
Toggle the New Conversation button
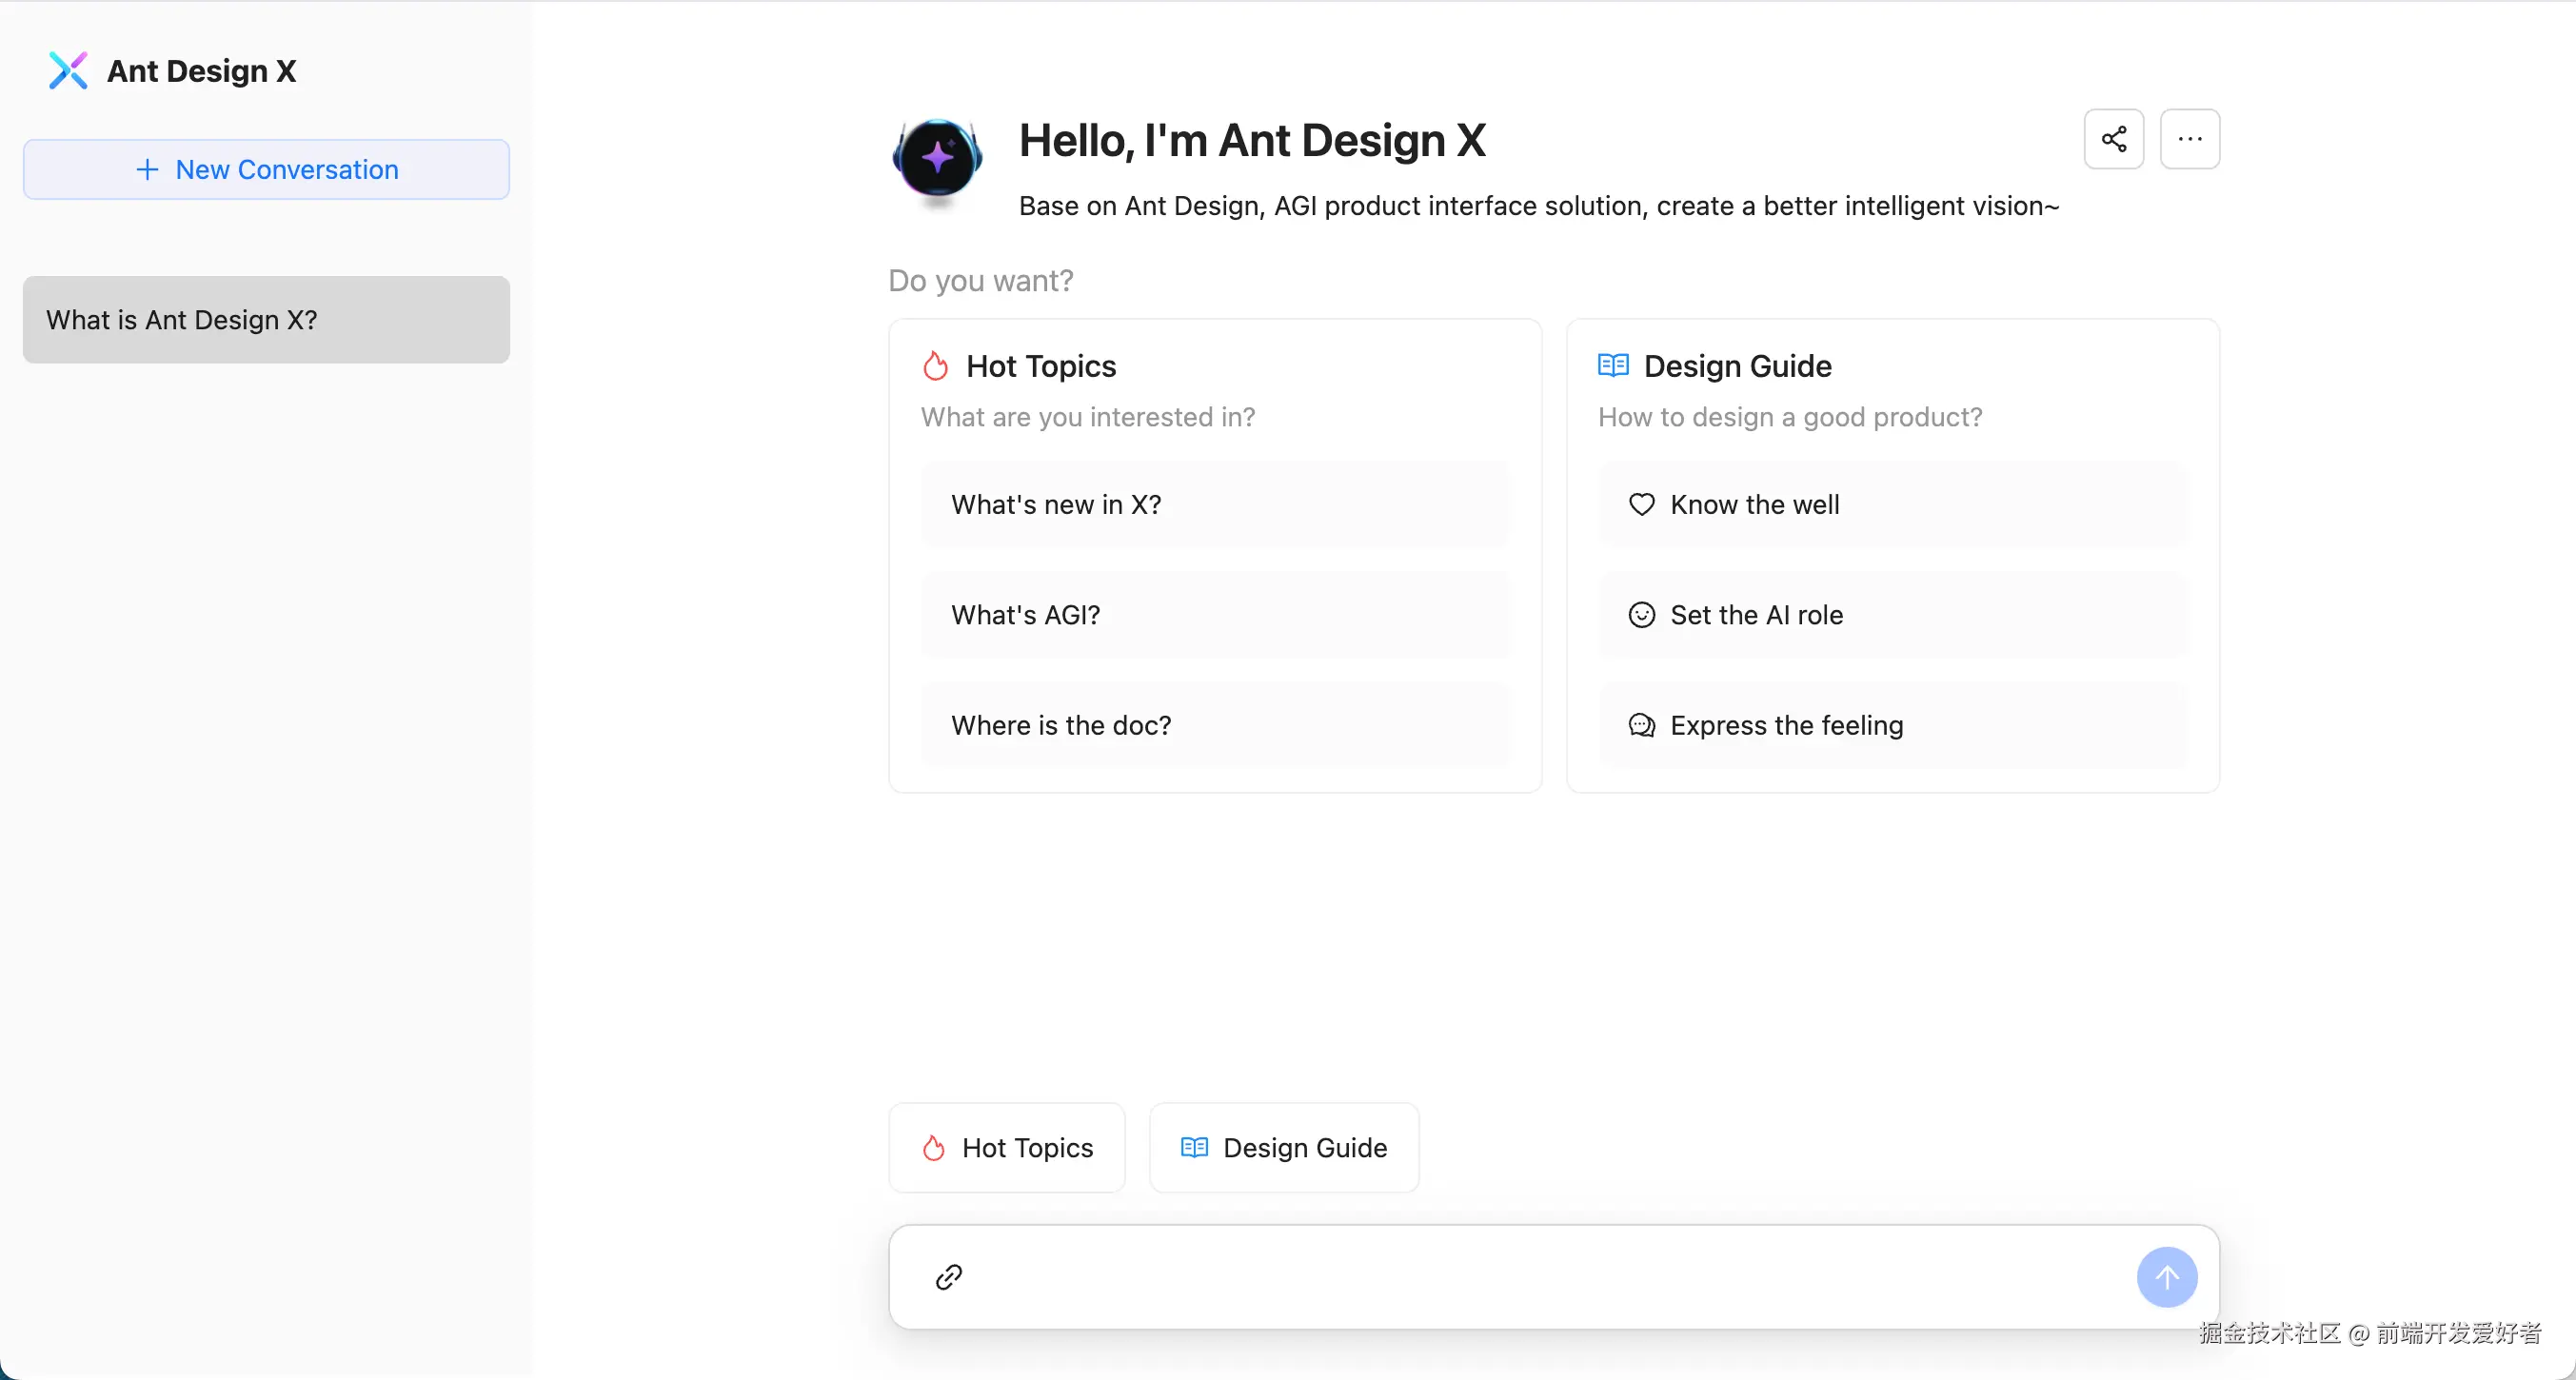coord(266,168)
